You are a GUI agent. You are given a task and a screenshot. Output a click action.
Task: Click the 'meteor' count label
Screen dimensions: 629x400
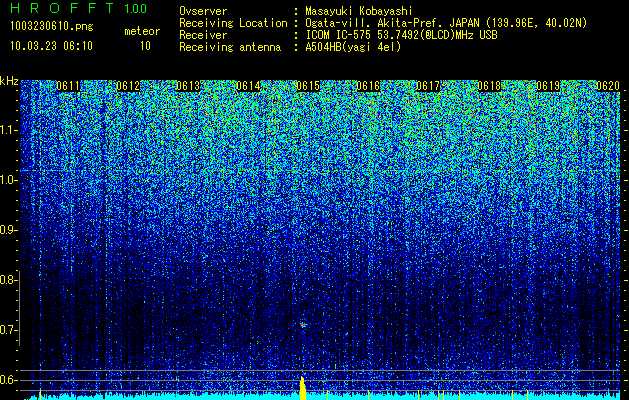(x=142, y=31)
